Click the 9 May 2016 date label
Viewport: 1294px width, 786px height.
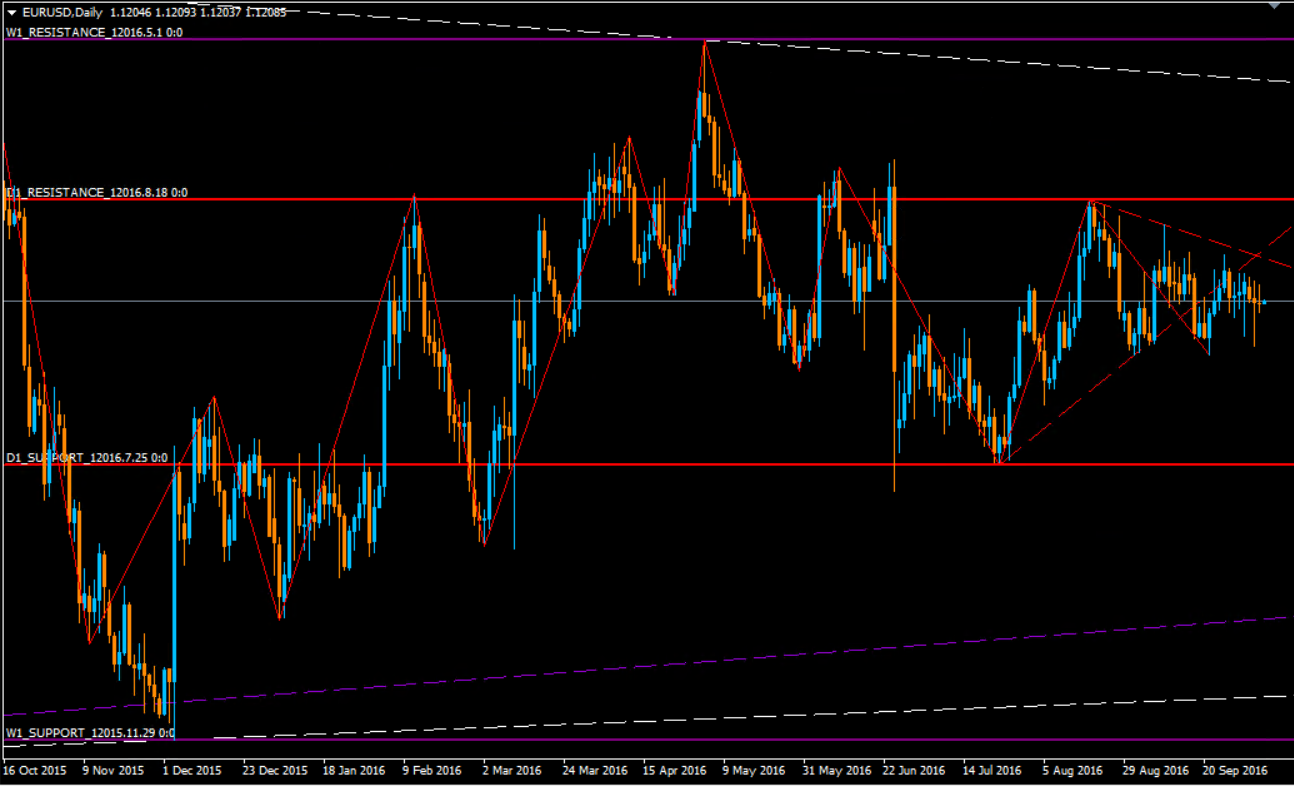click(x=752, y=771)
